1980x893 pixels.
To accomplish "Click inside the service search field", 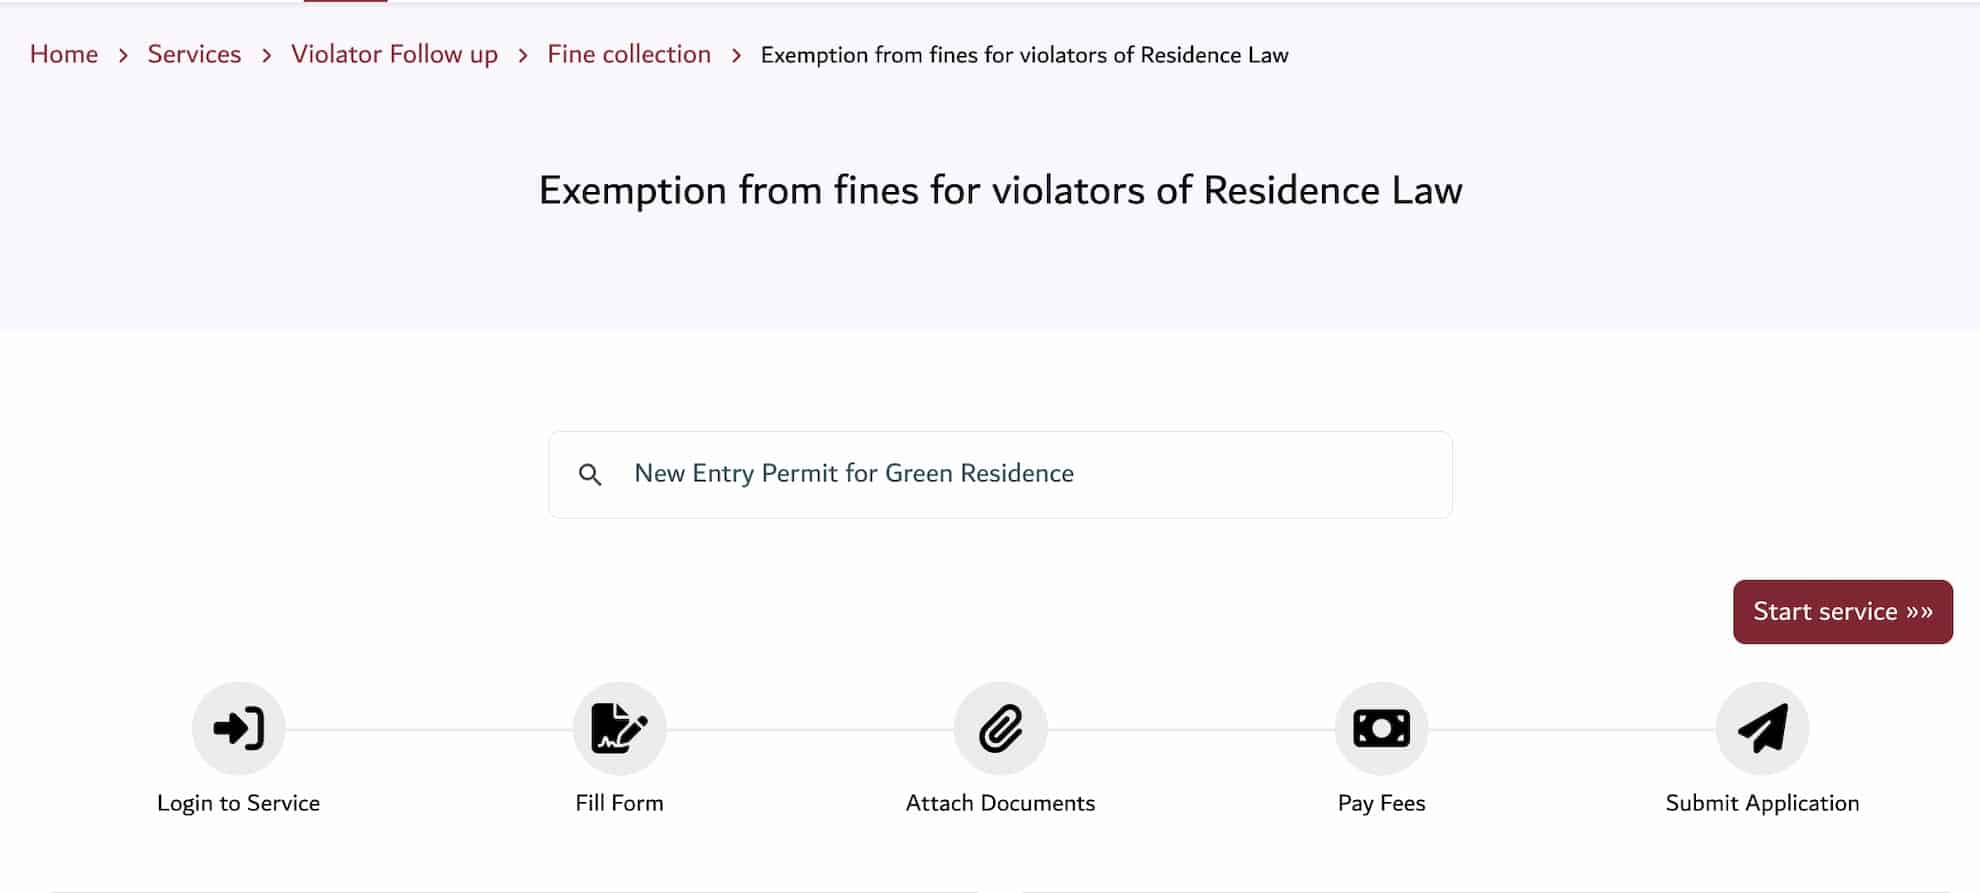I will (x=1000, y=474).
